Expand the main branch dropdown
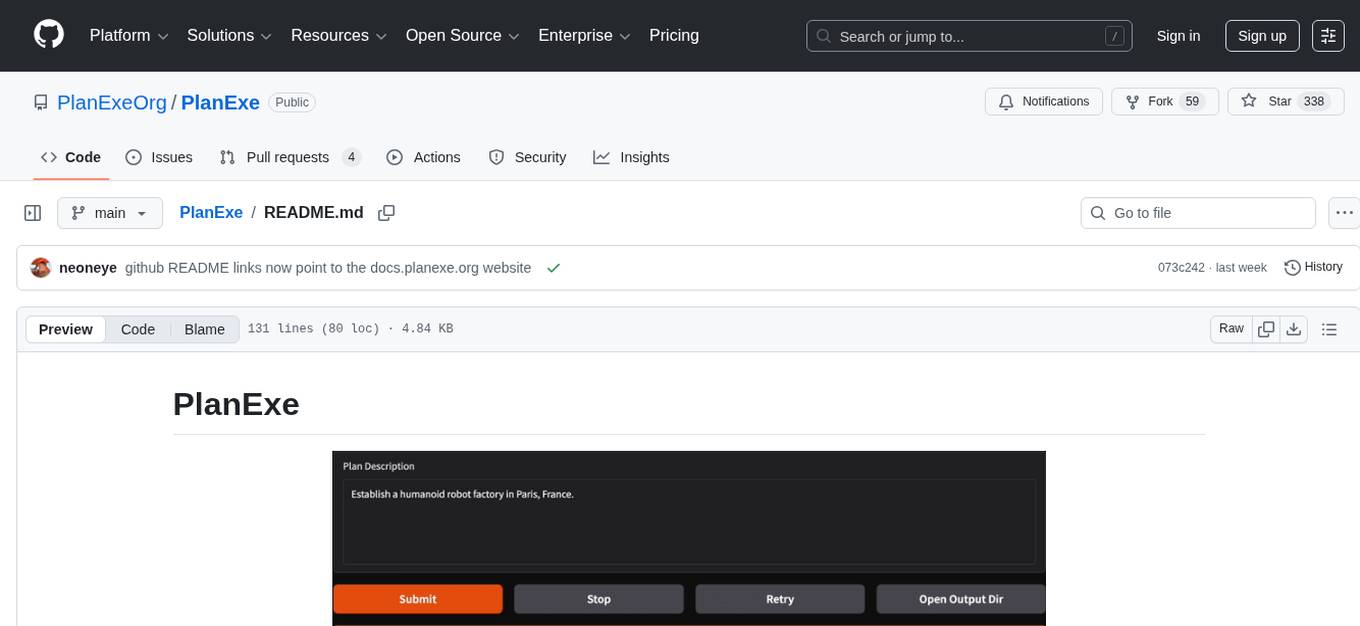 point(109,213)
